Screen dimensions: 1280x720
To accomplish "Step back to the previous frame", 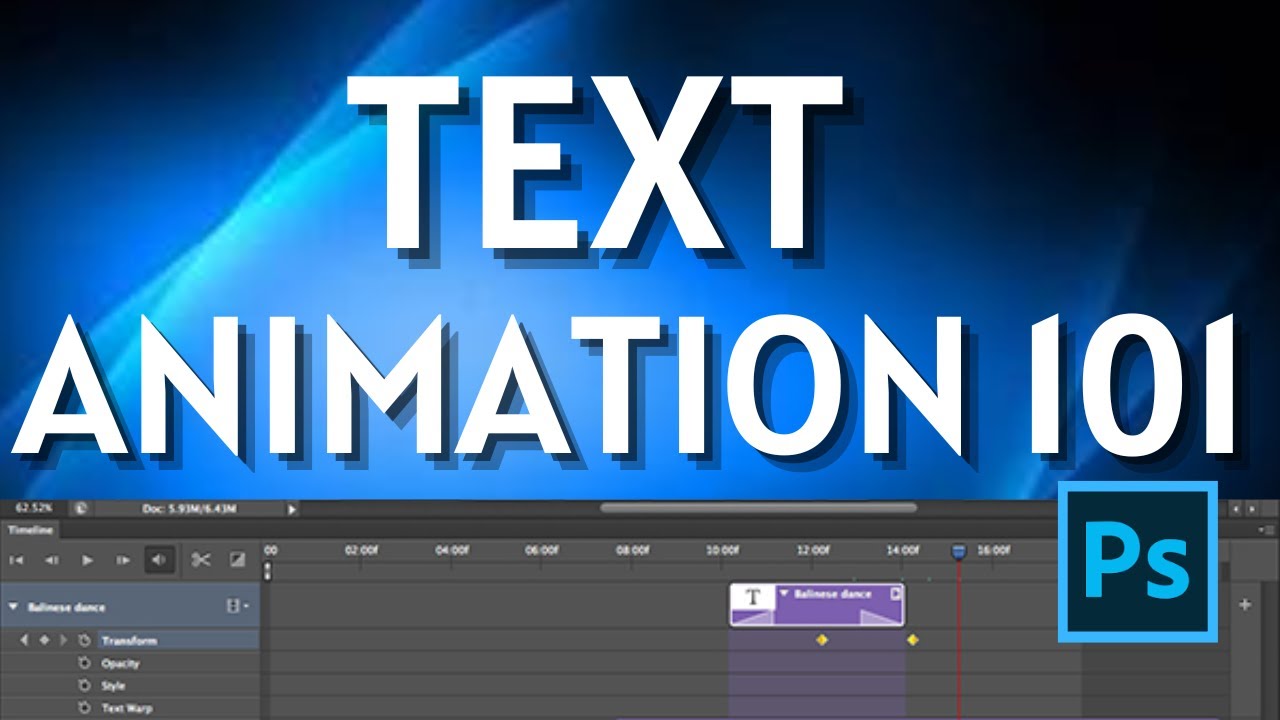I will pos(51,560).
